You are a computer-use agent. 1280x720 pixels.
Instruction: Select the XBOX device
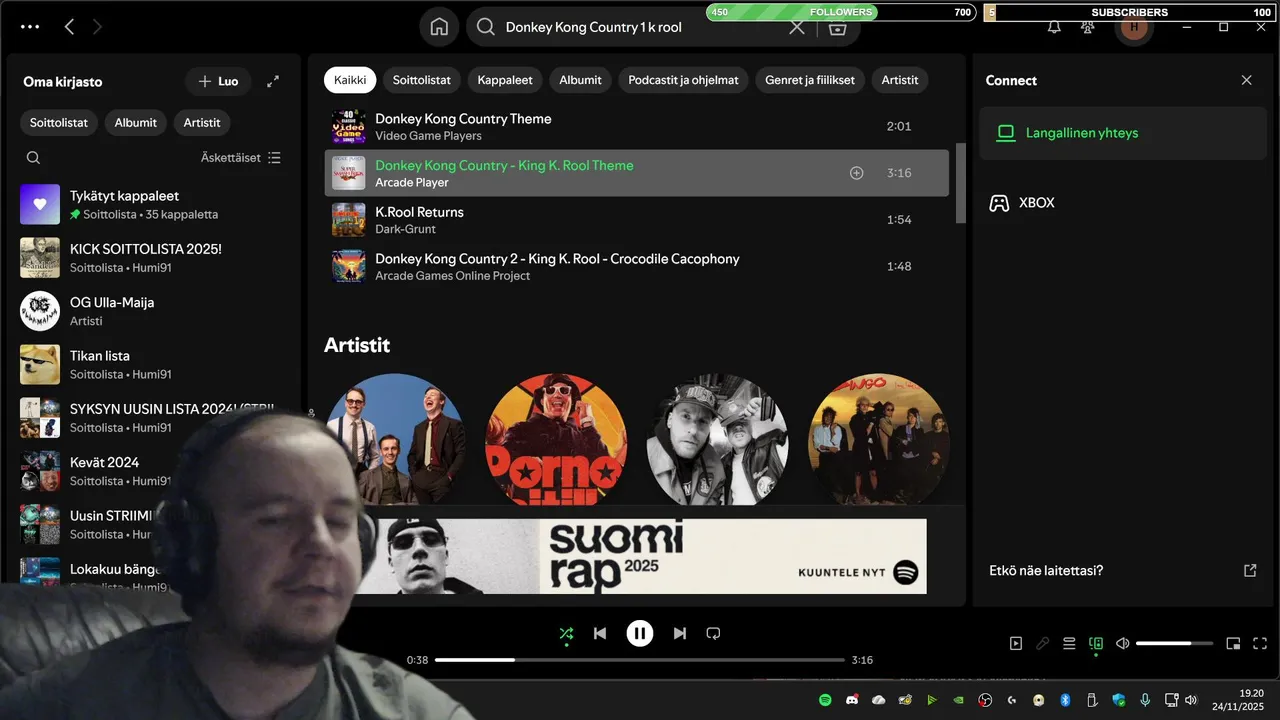[x=1124, y=203]
